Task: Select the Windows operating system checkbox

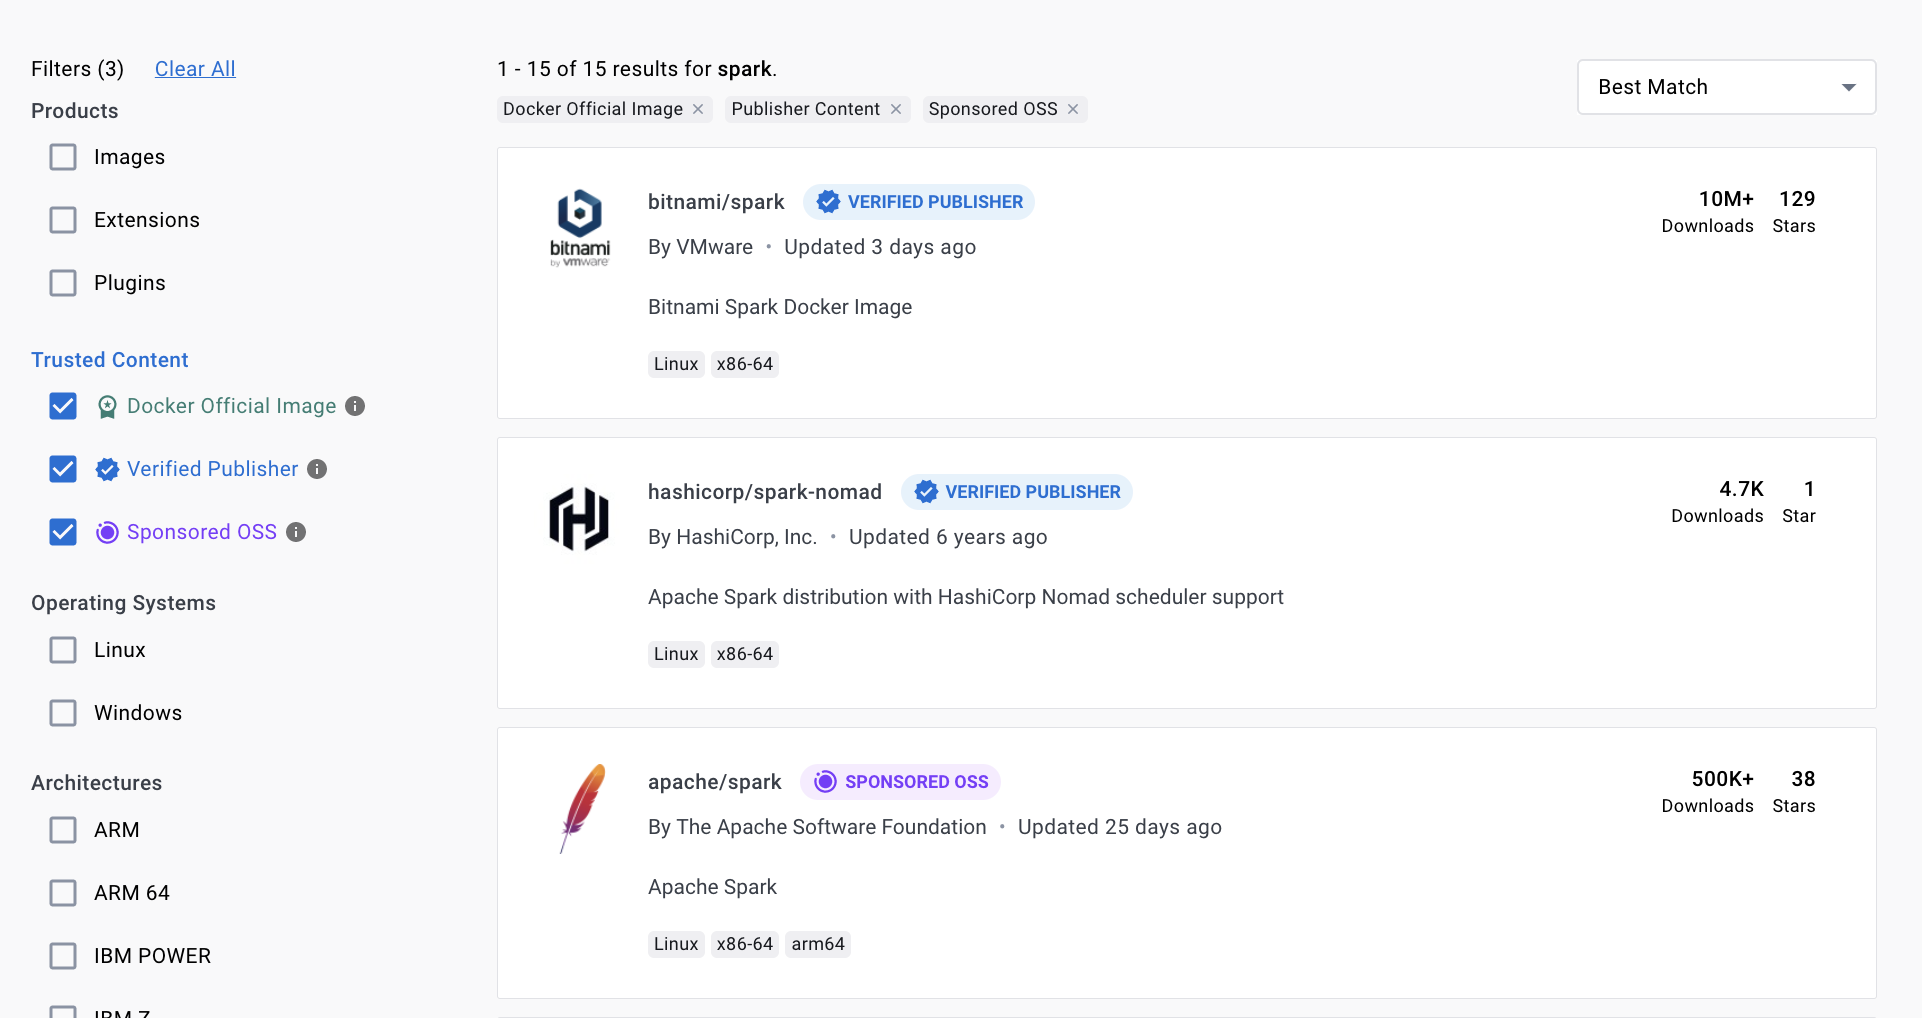Action: 63,713
